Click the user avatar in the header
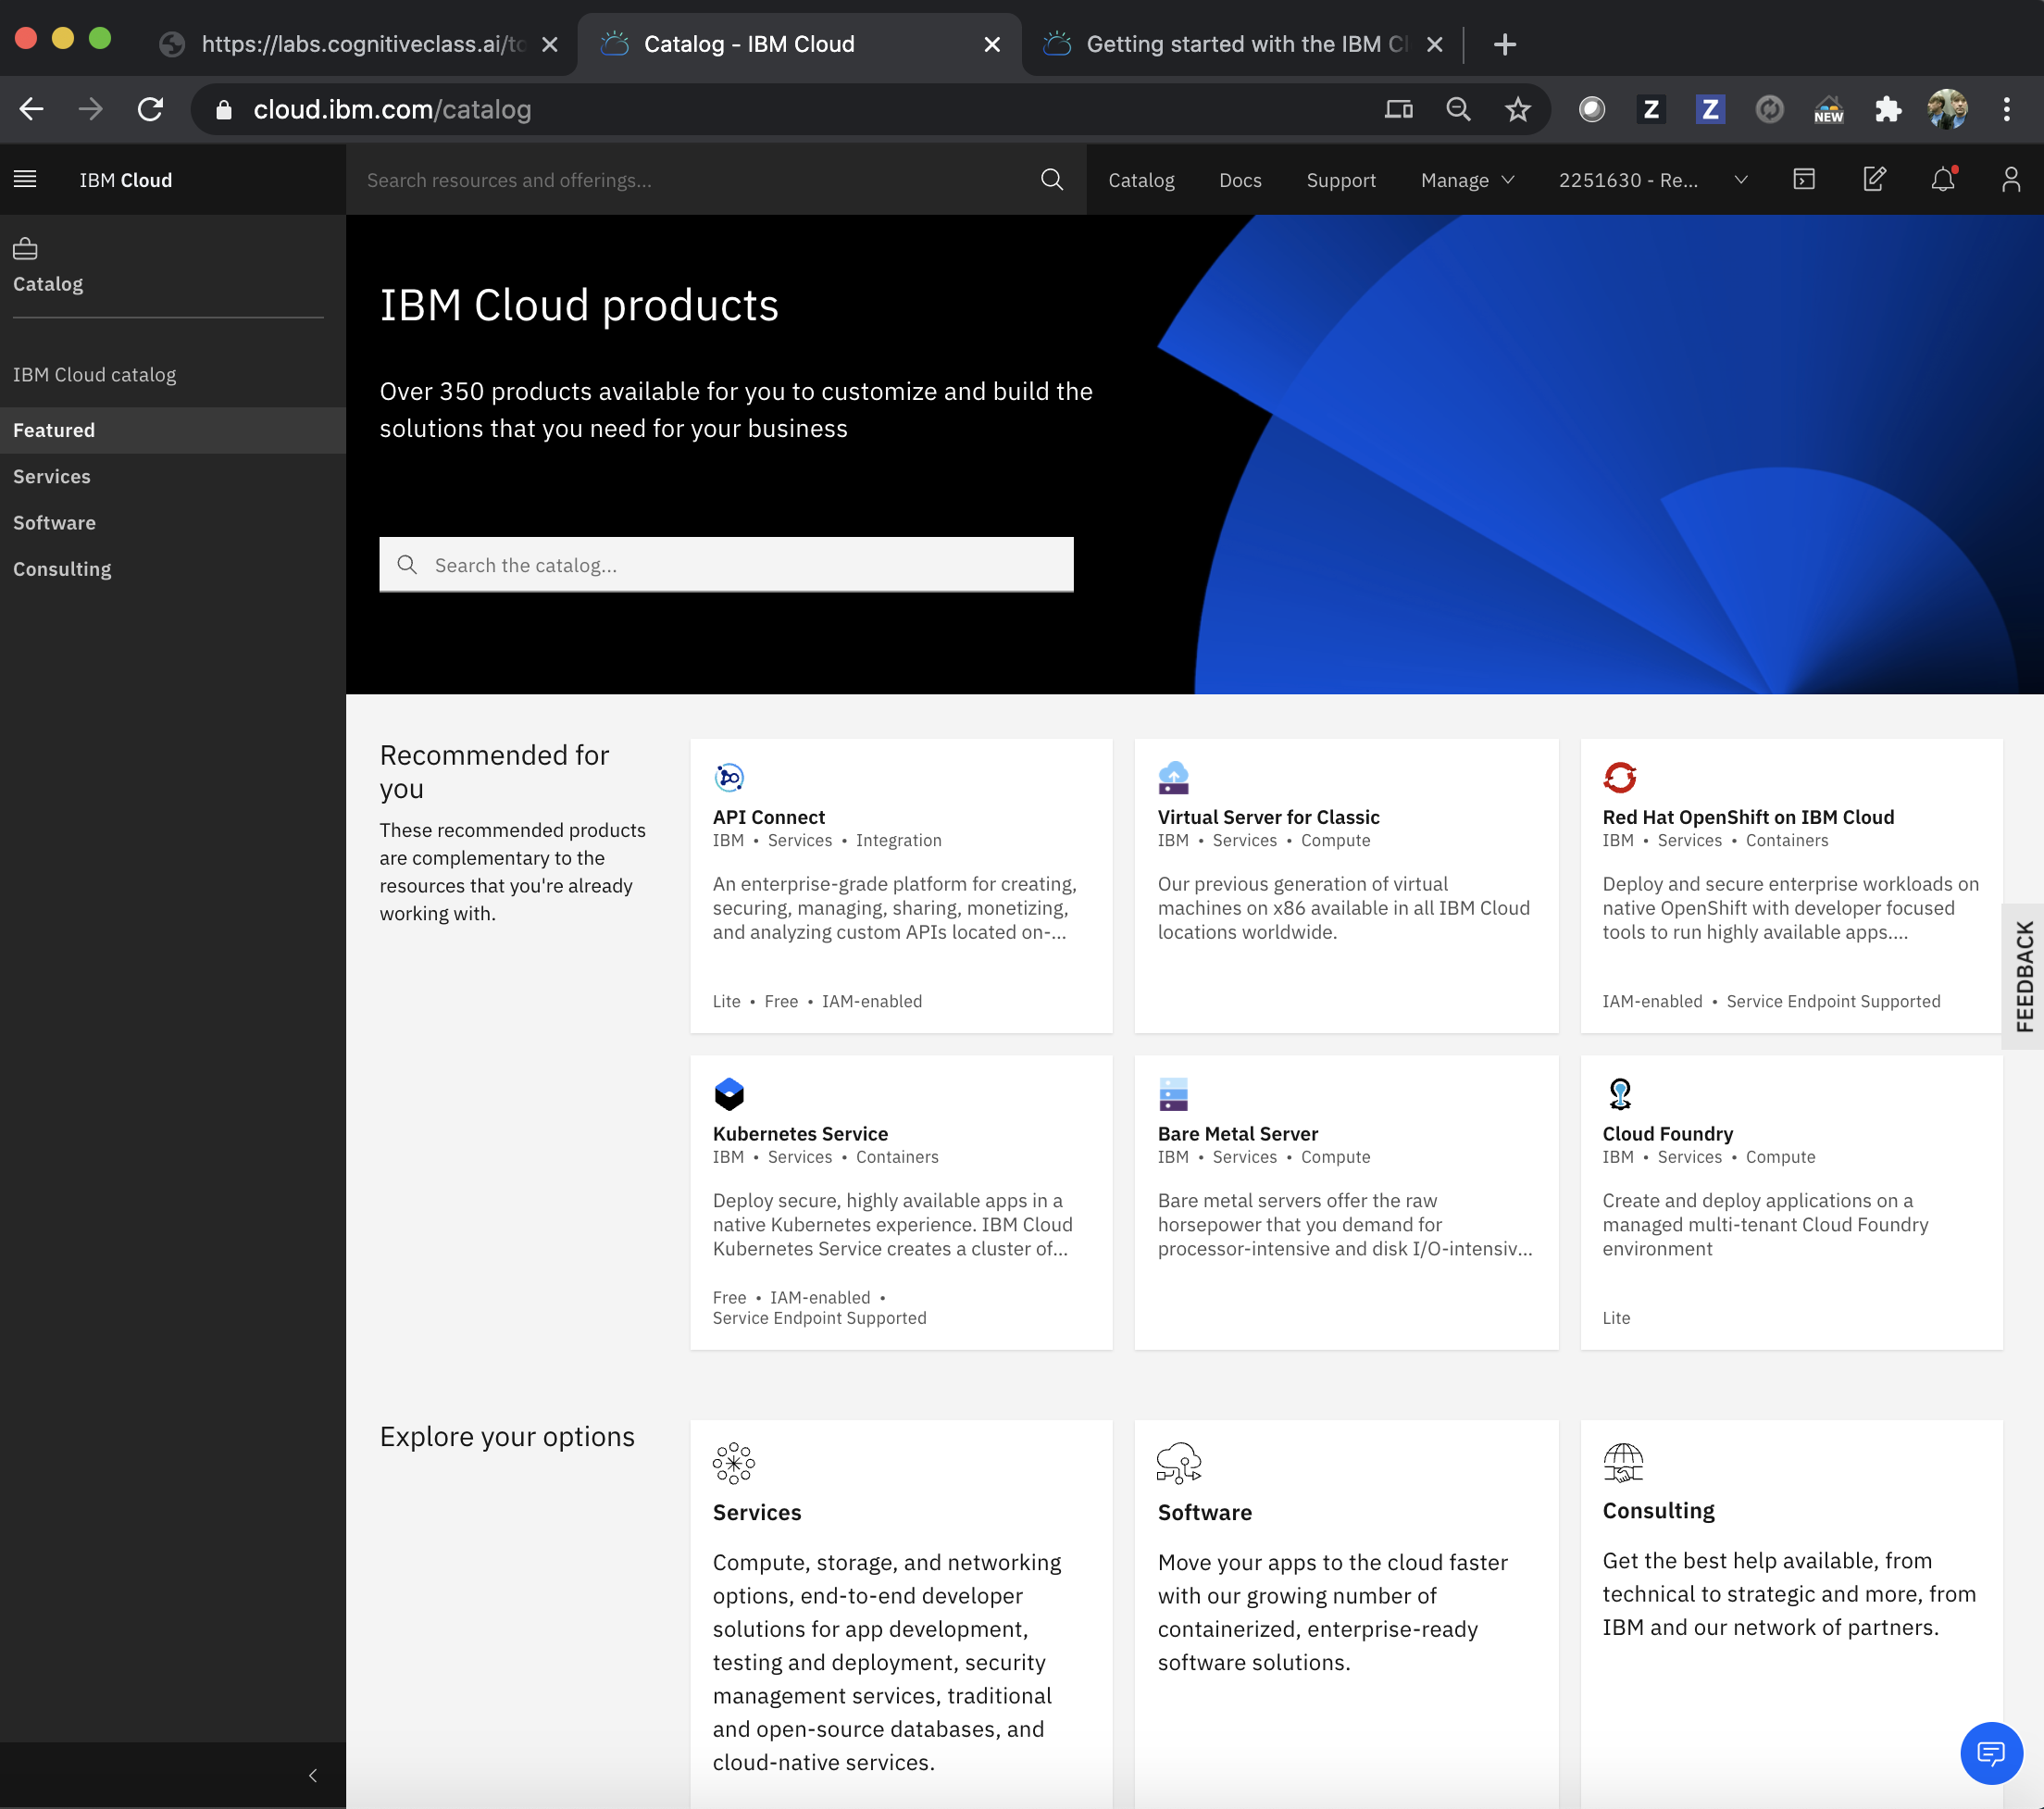Image resolution: width=2044 pixels, height=1809 pixels. point(2011,180)
